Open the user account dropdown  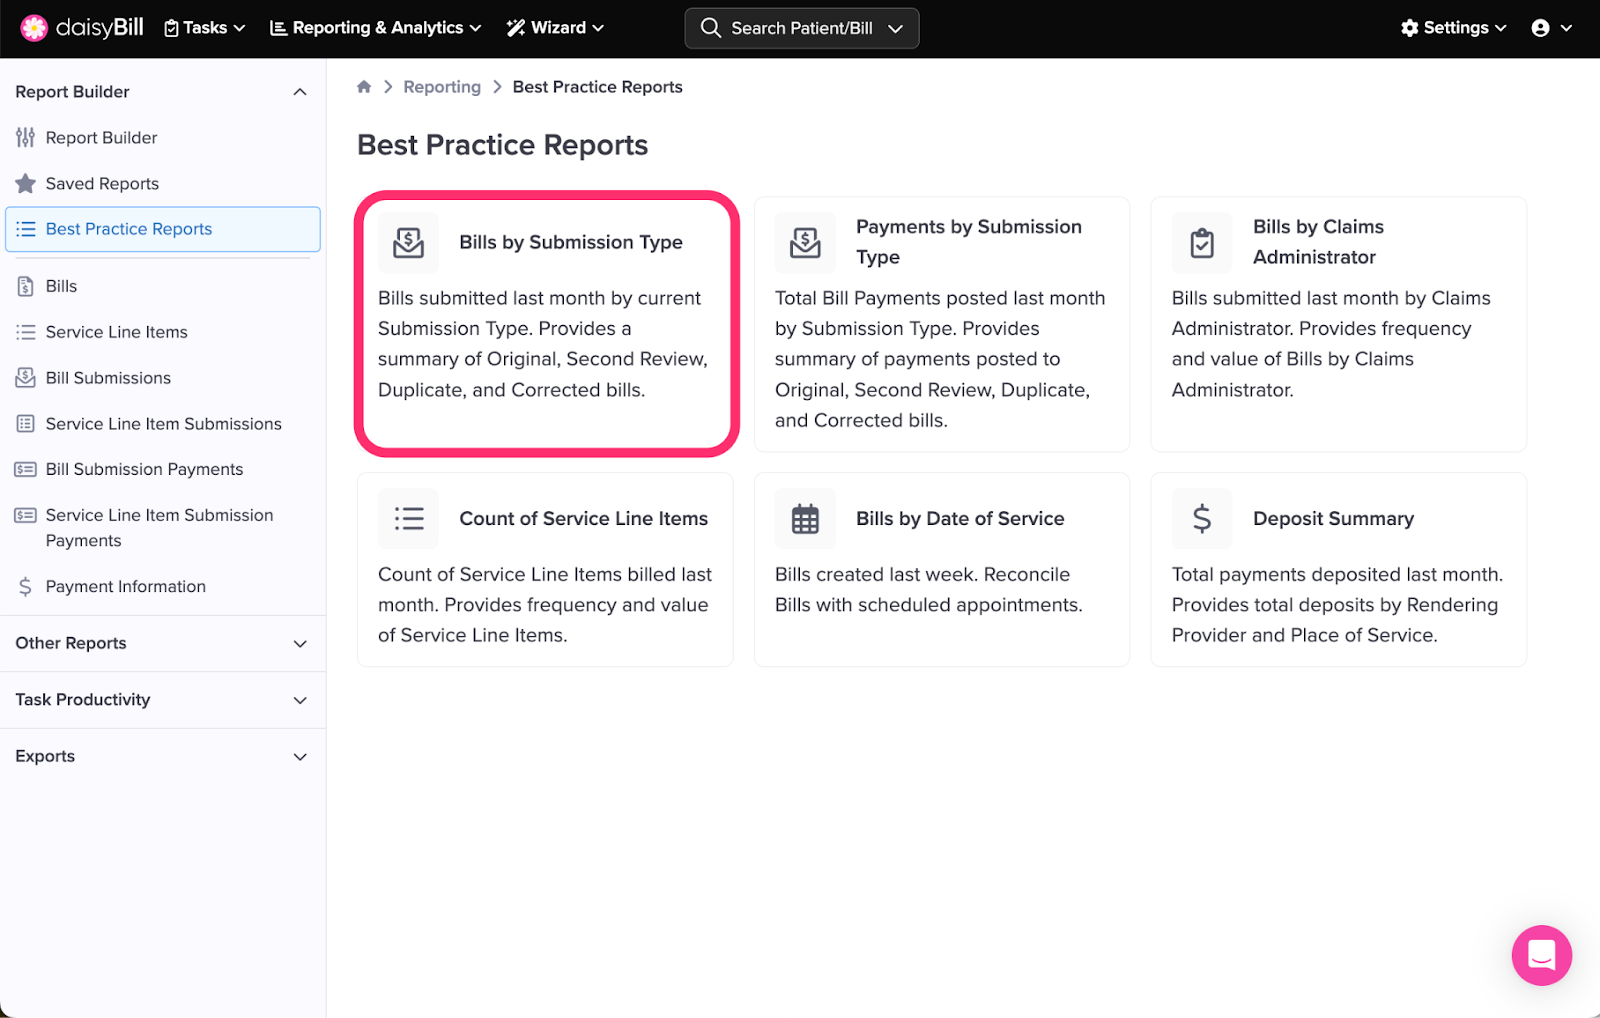pos(1551,28)
